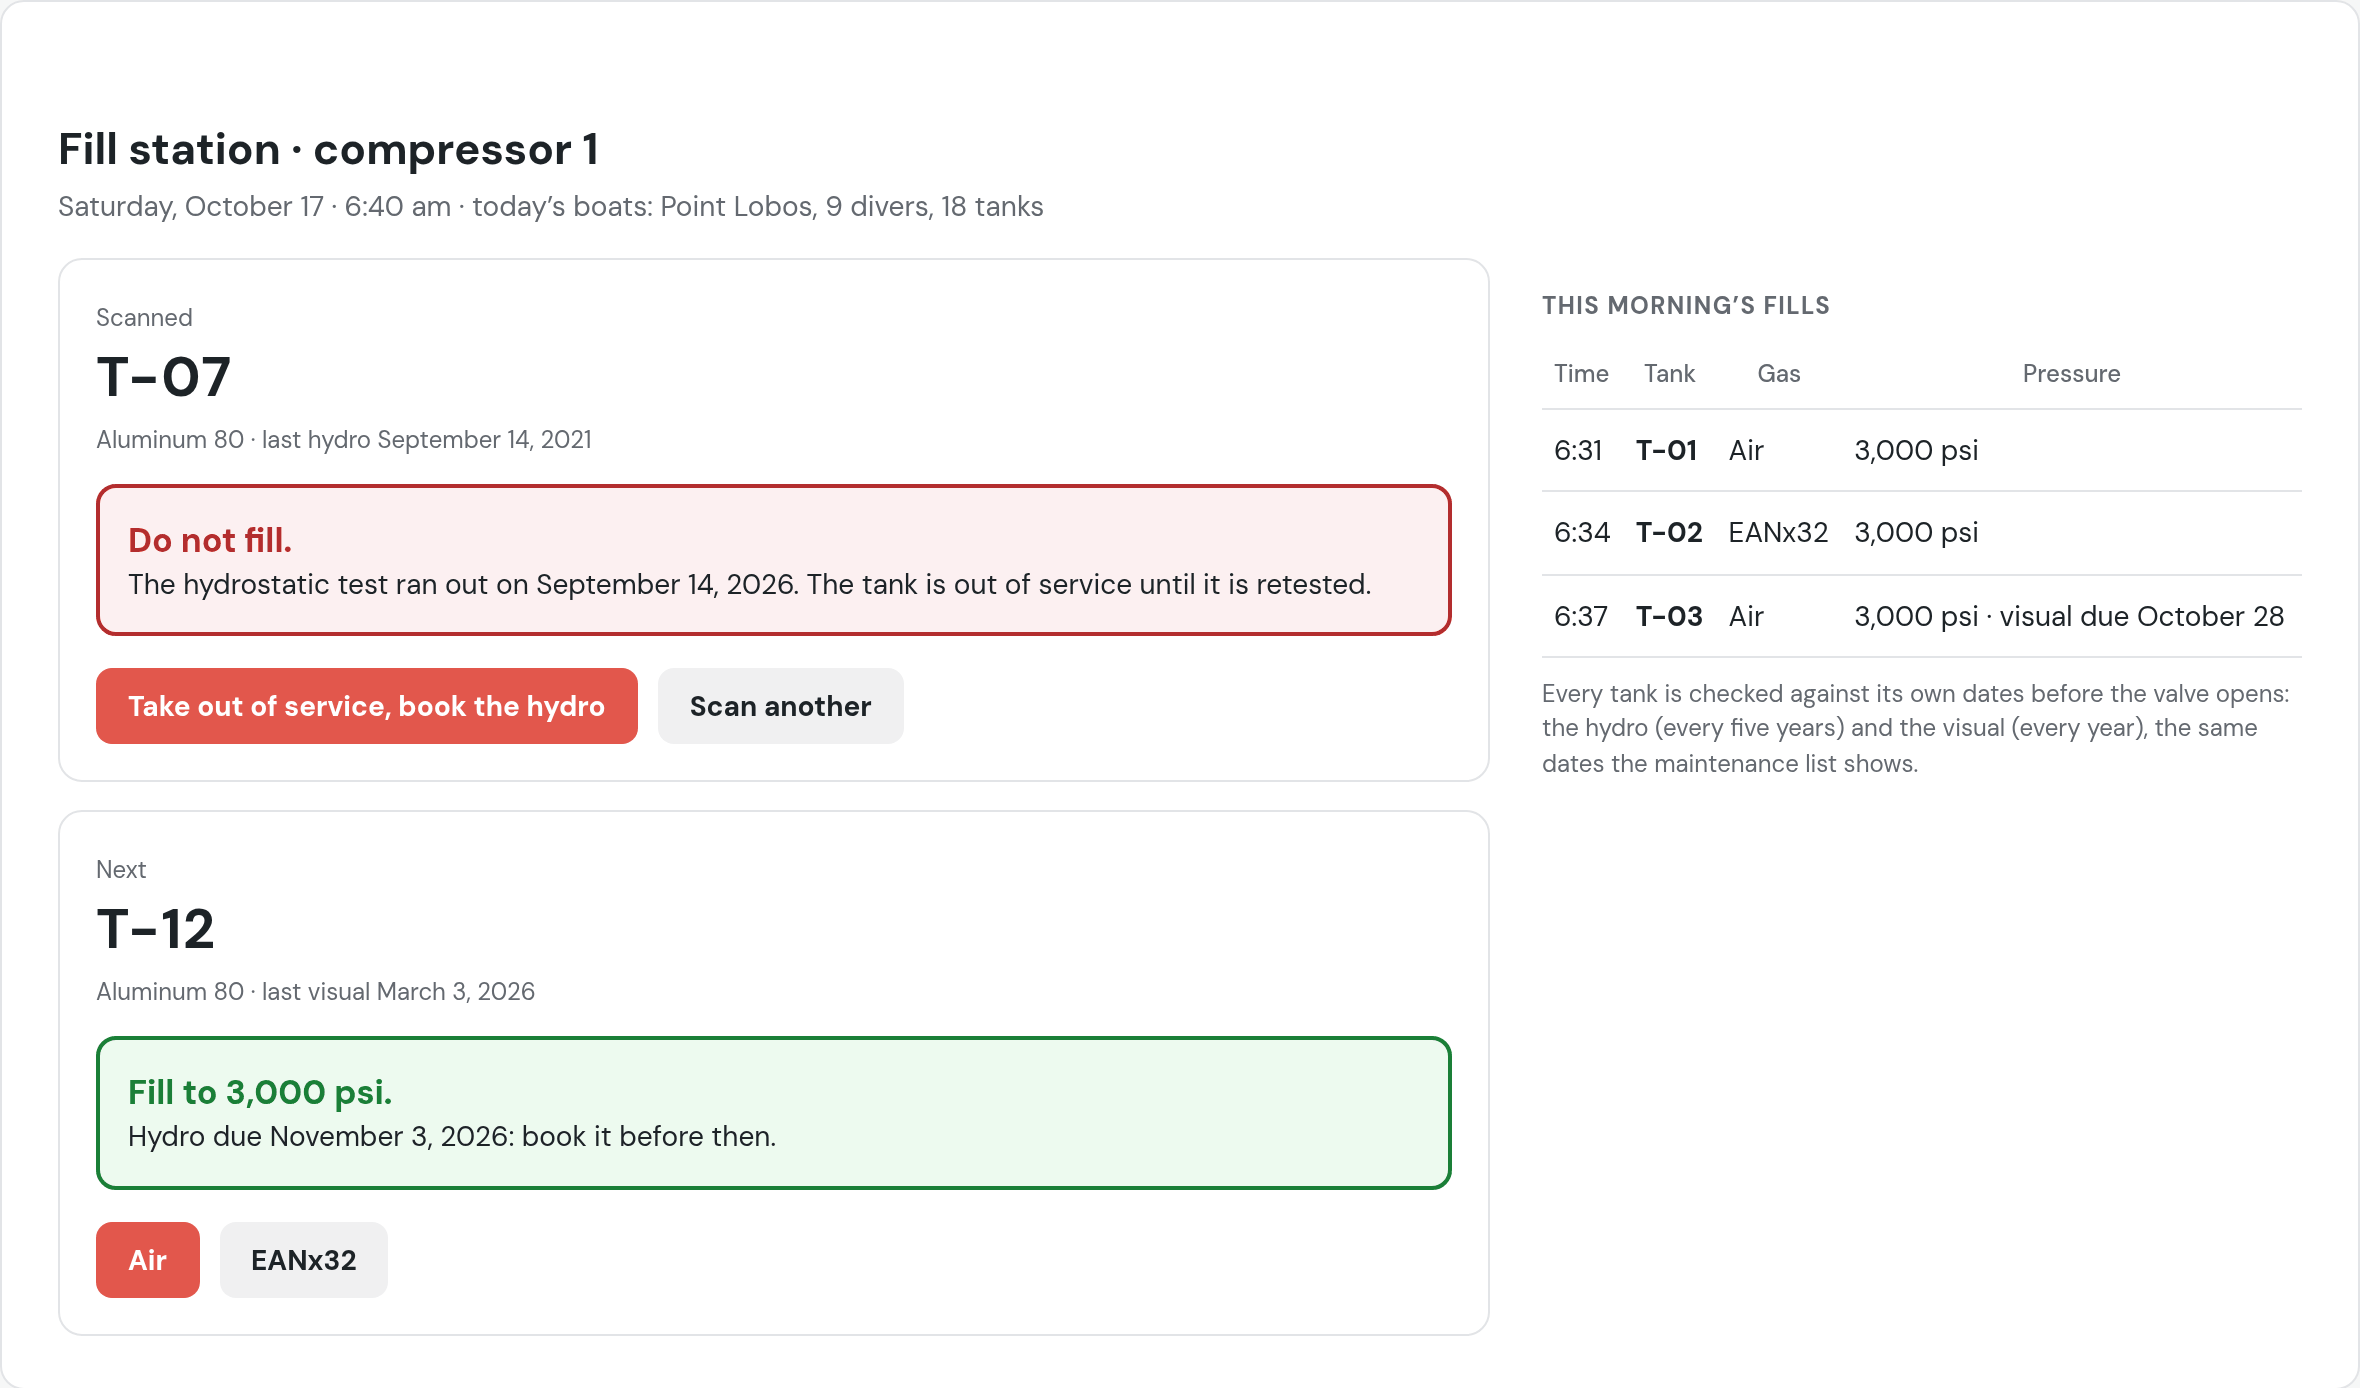This screenshot has width=2360, height=1388.
Task: Click the 'Fill station · compressor 1' title
Action: click(x=329, y=149)
